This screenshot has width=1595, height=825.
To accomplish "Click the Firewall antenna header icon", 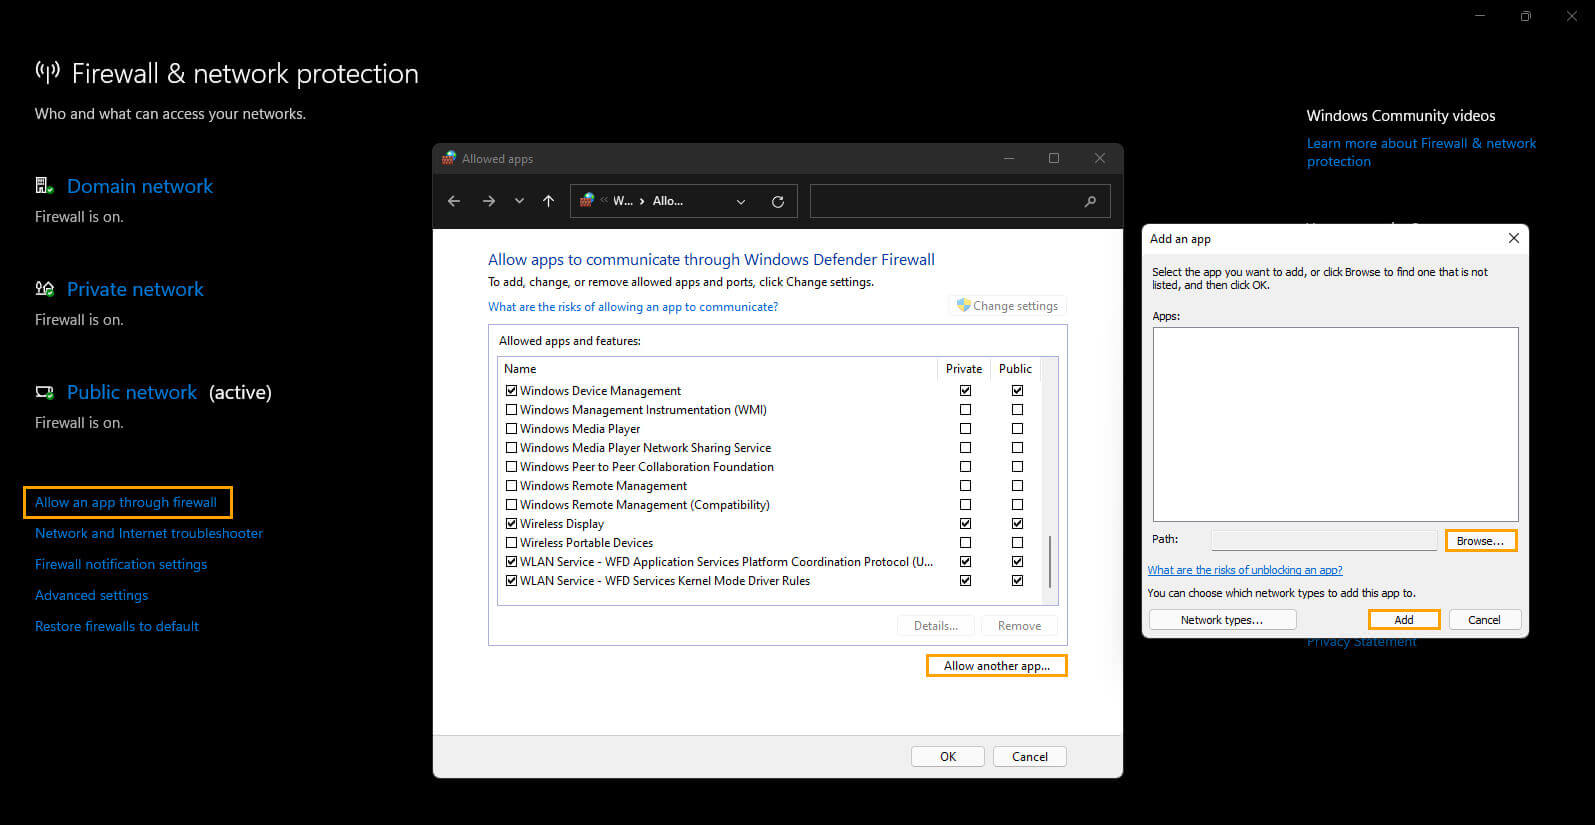I will [47, 72].
